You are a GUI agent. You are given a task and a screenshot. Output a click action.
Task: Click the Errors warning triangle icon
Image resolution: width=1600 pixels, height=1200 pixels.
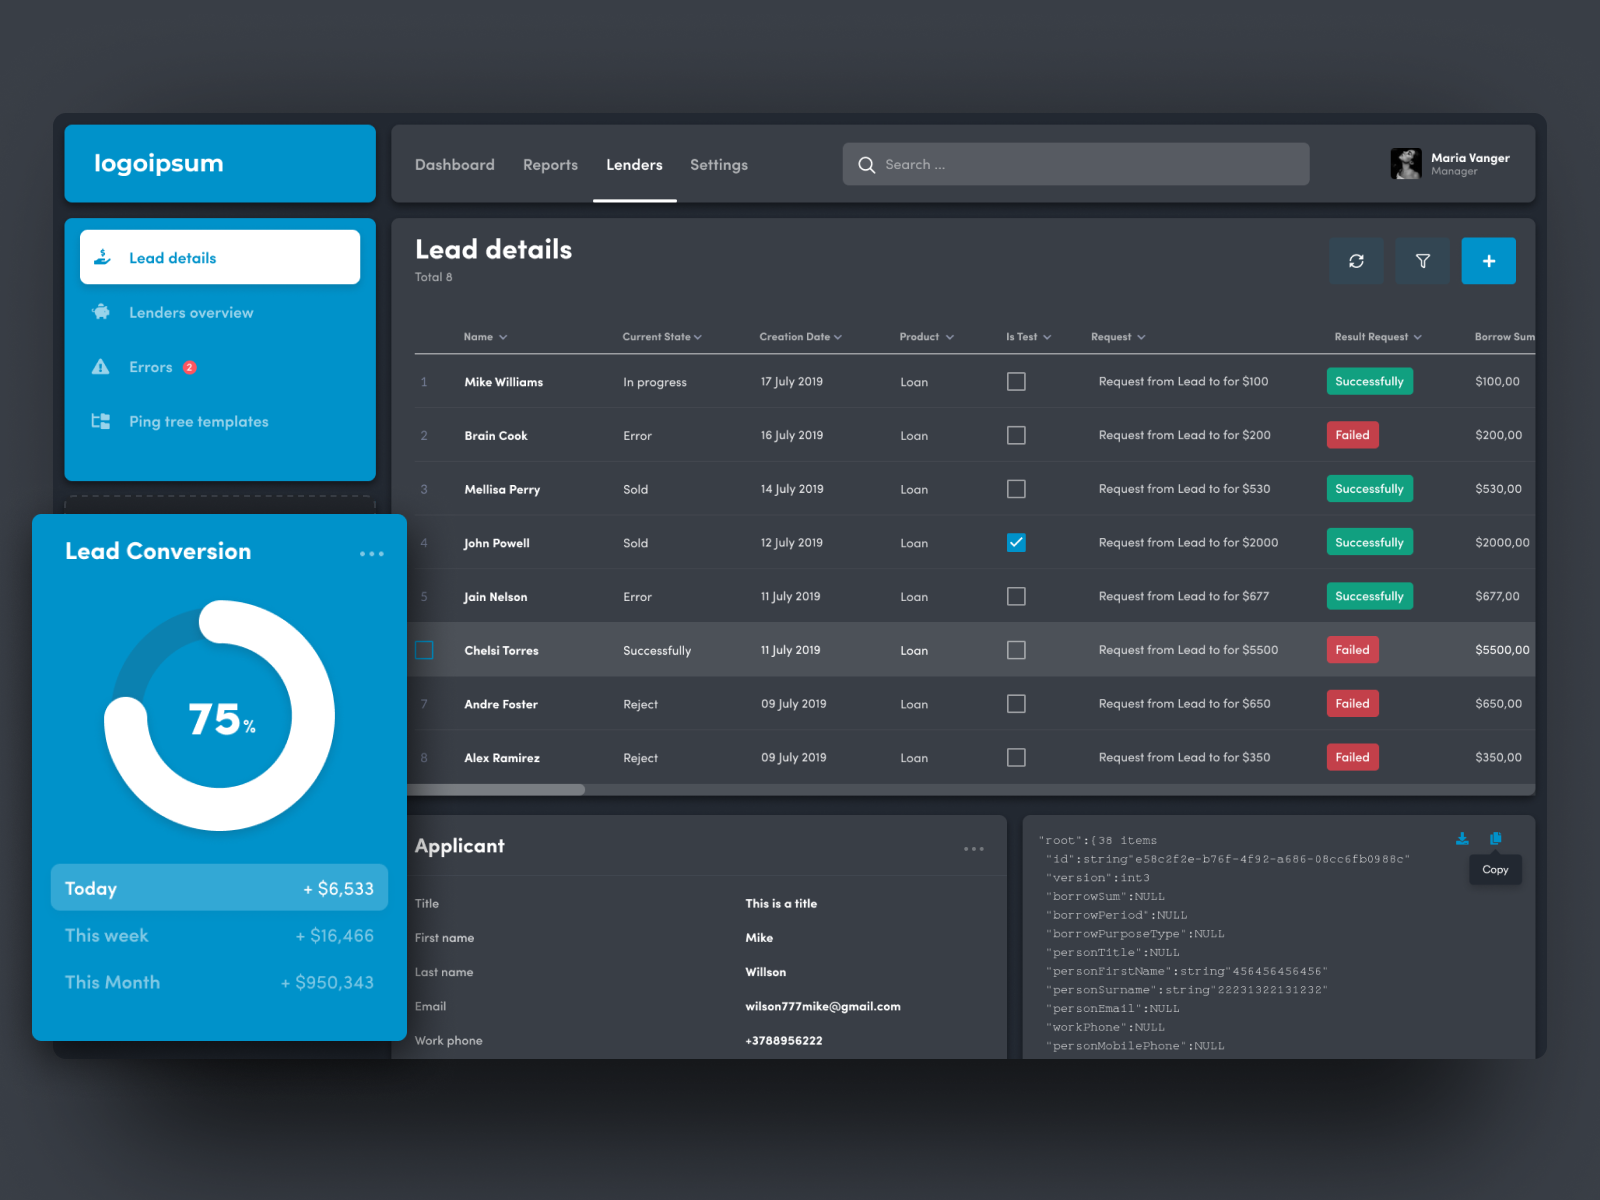coord(101,366)
